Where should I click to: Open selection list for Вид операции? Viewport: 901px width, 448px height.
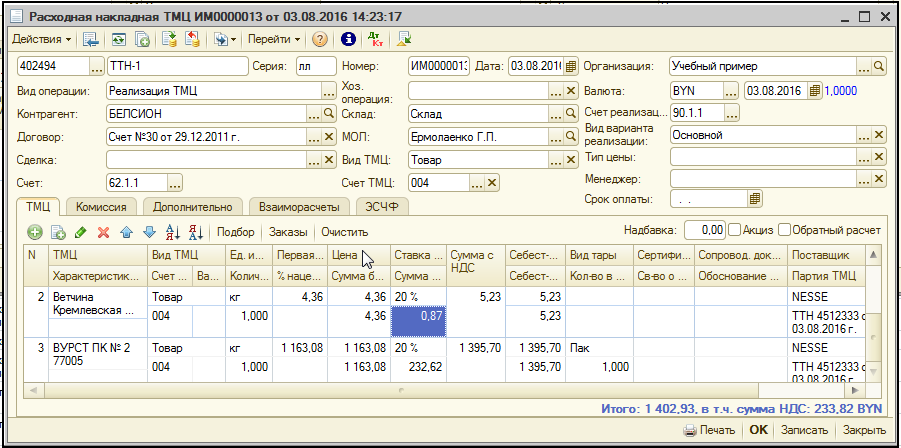(x=330, y=91)
